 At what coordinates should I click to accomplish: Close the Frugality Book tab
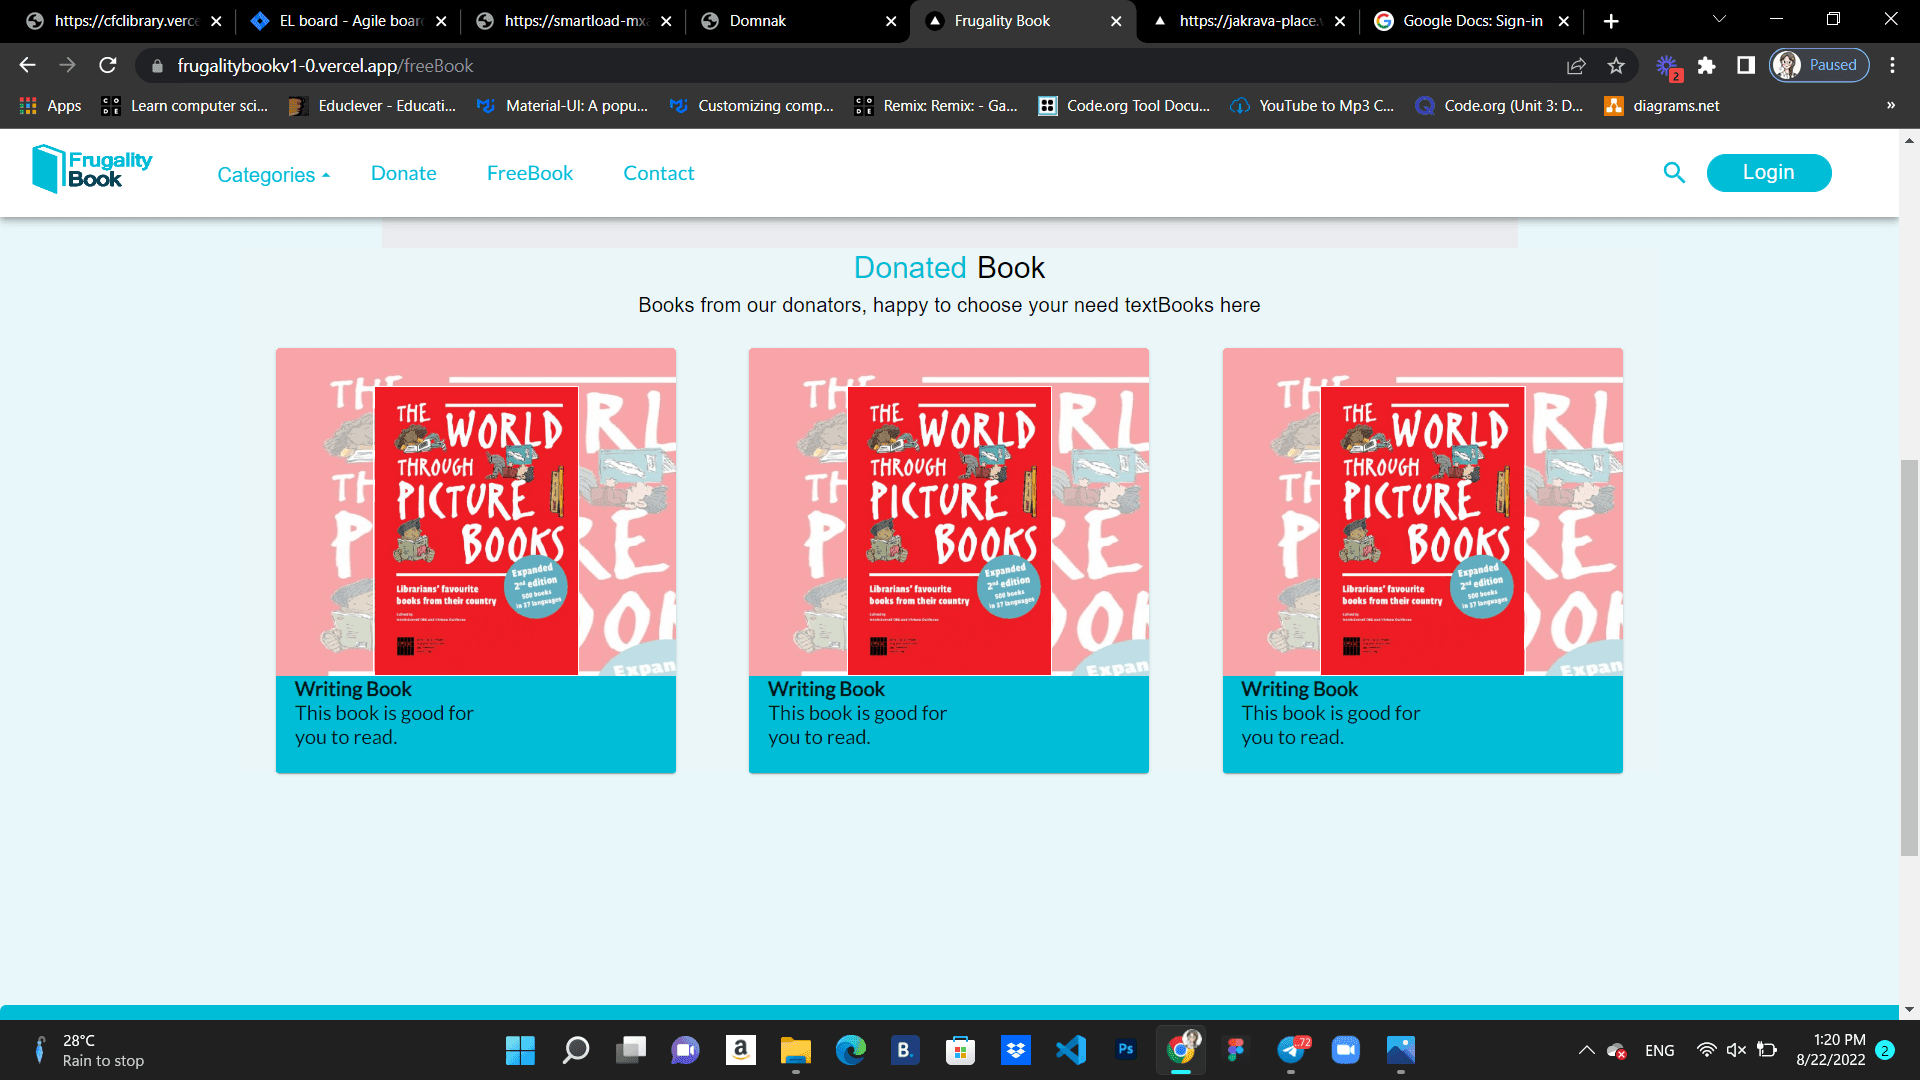1116,21
